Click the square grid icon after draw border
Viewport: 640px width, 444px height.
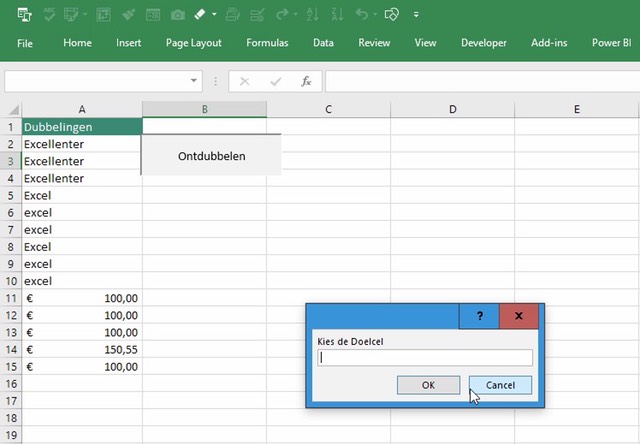pyautogui.click(x=103, y=15)
